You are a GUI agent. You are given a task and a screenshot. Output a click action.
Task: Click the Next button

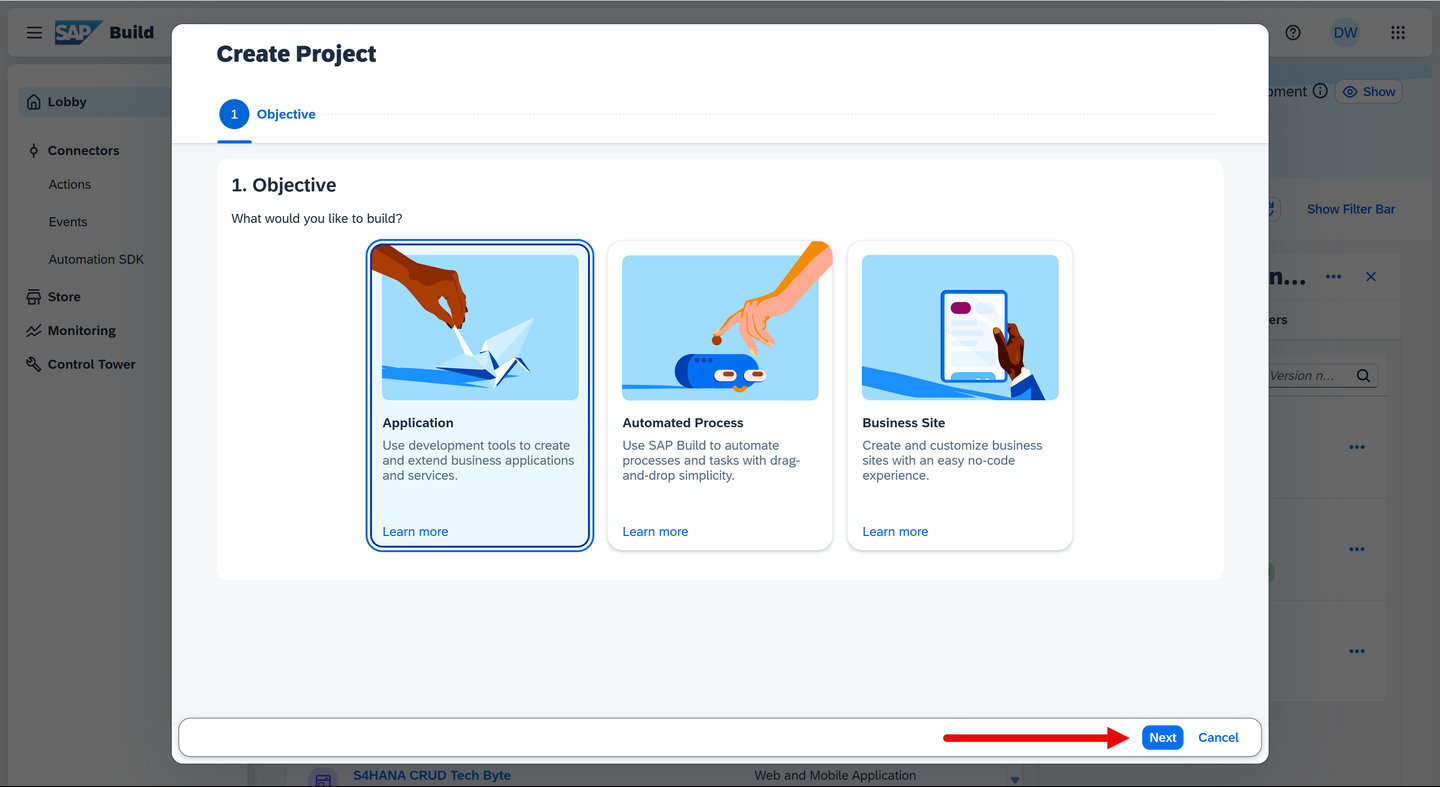pyautogui.click(x=1163, y=738)
